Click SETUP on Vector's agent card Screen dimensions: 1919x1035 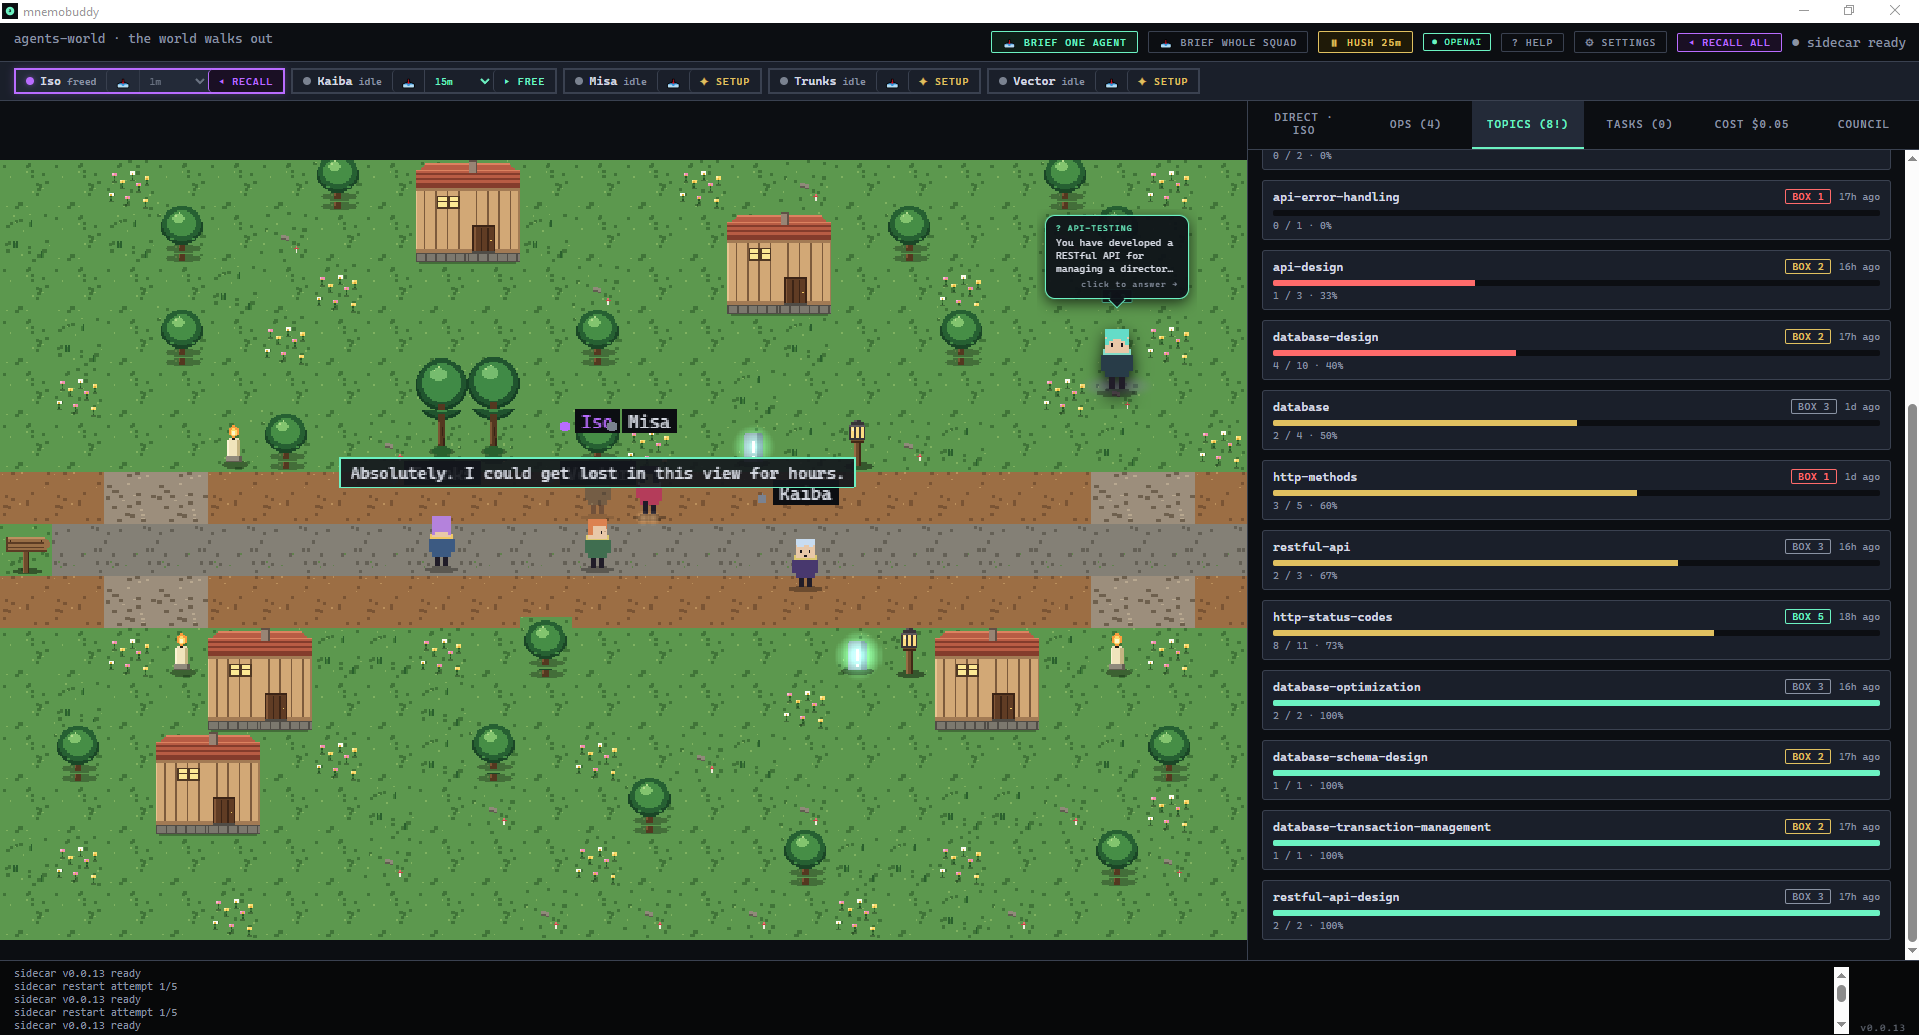click(1163, 82)
